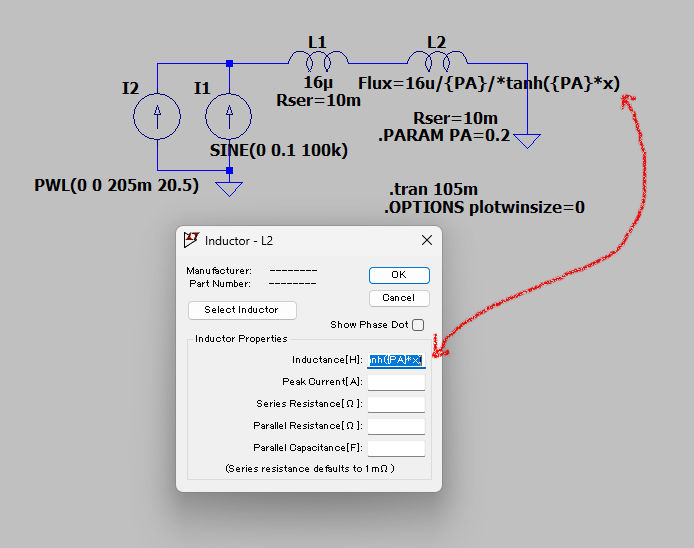Click the ground symbol below I1
This screenshot has width=694, height=548.
pyautogui.click(x=230, y=188)
